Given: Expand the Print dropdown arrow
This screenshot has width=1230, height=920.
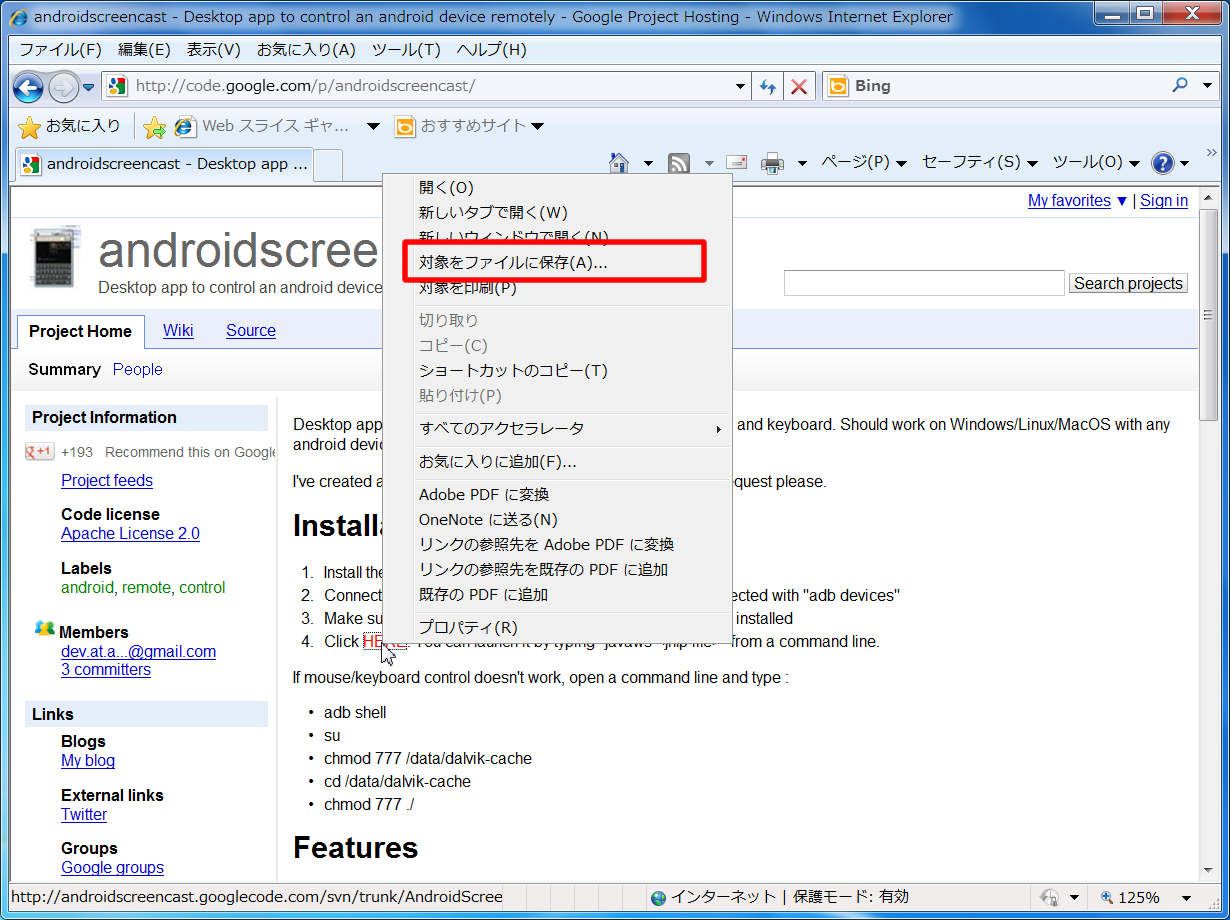Looking at the screenshot, I should click(x=801, y=163).
